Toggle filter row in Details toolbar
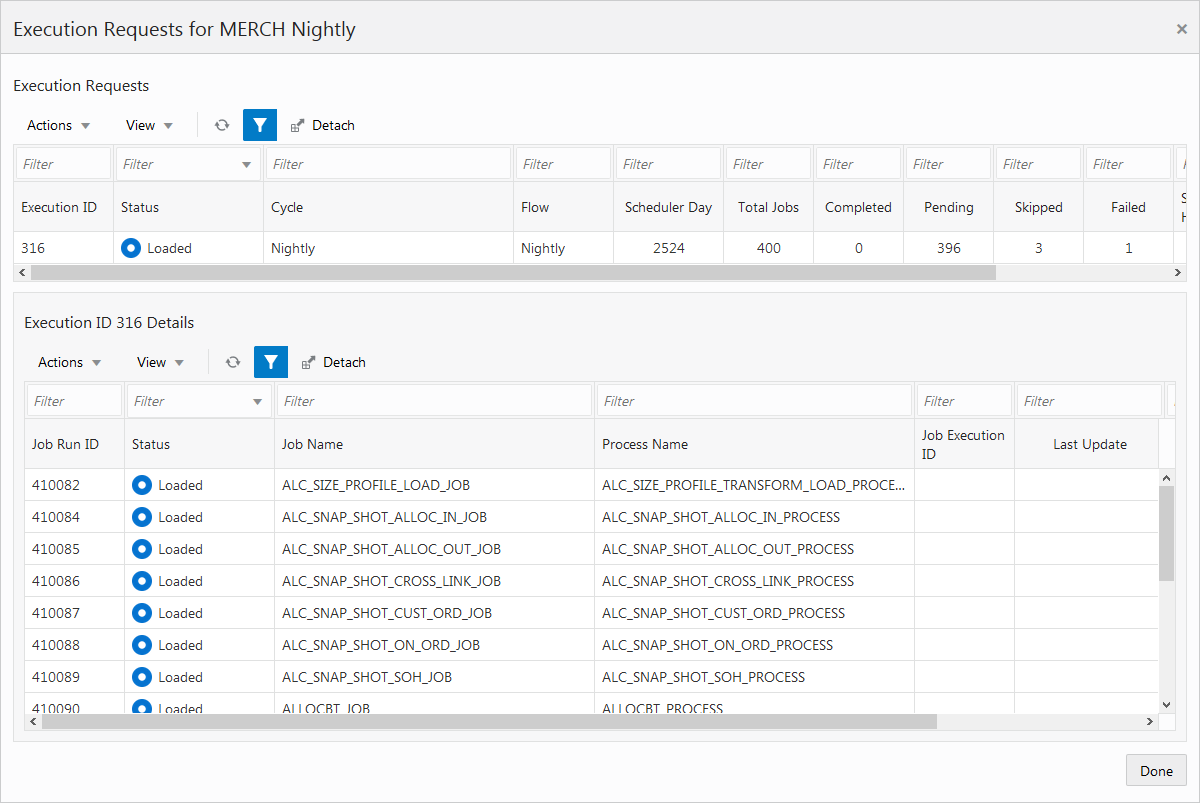1200x803 pixels. coord(271,362)
